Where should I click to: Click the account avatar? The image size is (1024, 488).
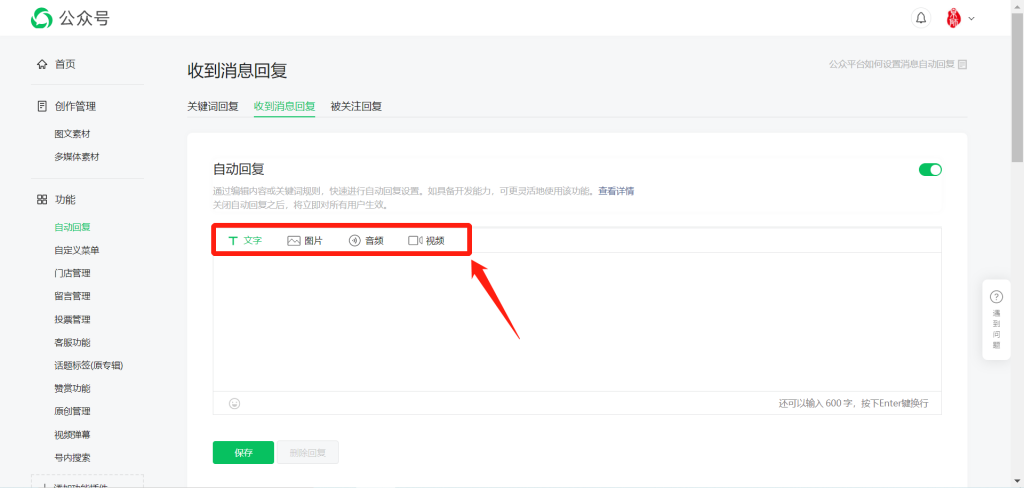953,18
